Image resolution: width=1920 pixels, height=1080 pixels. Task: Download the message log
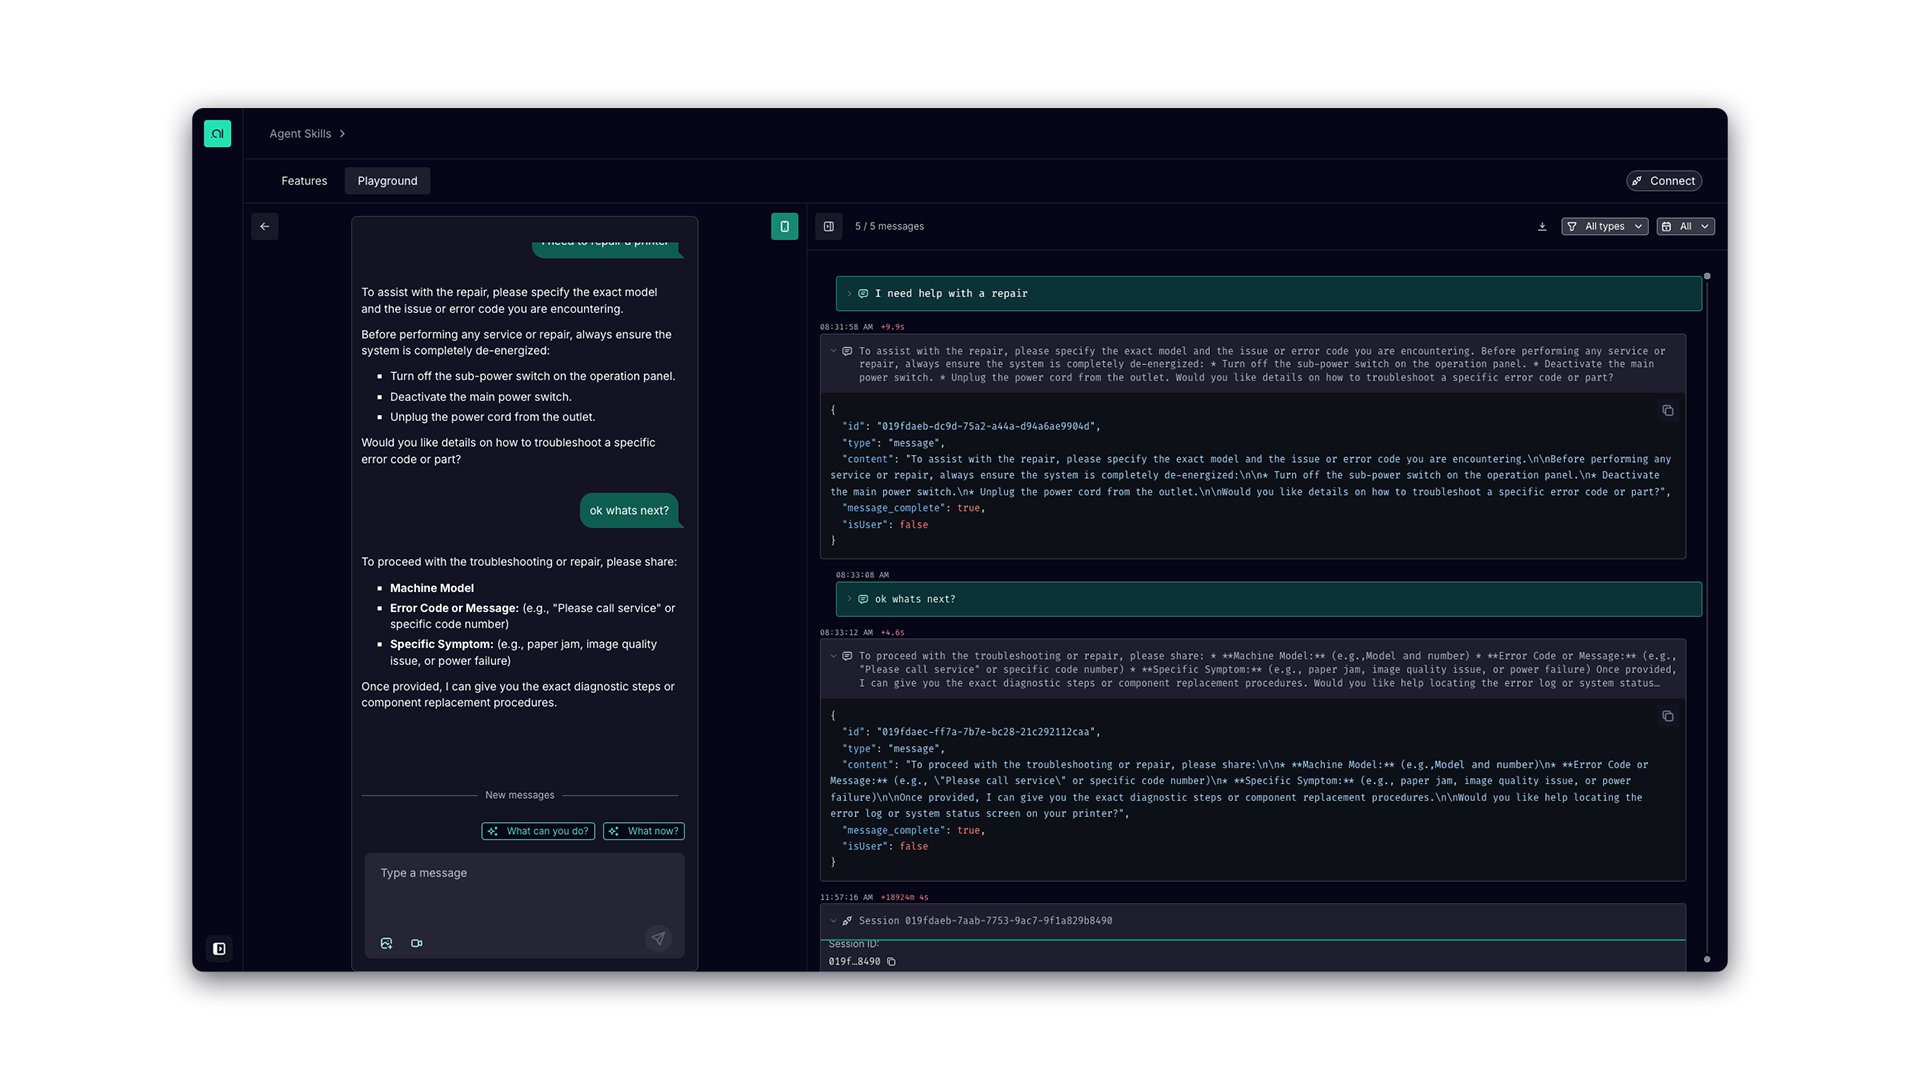click(1542, 226)
